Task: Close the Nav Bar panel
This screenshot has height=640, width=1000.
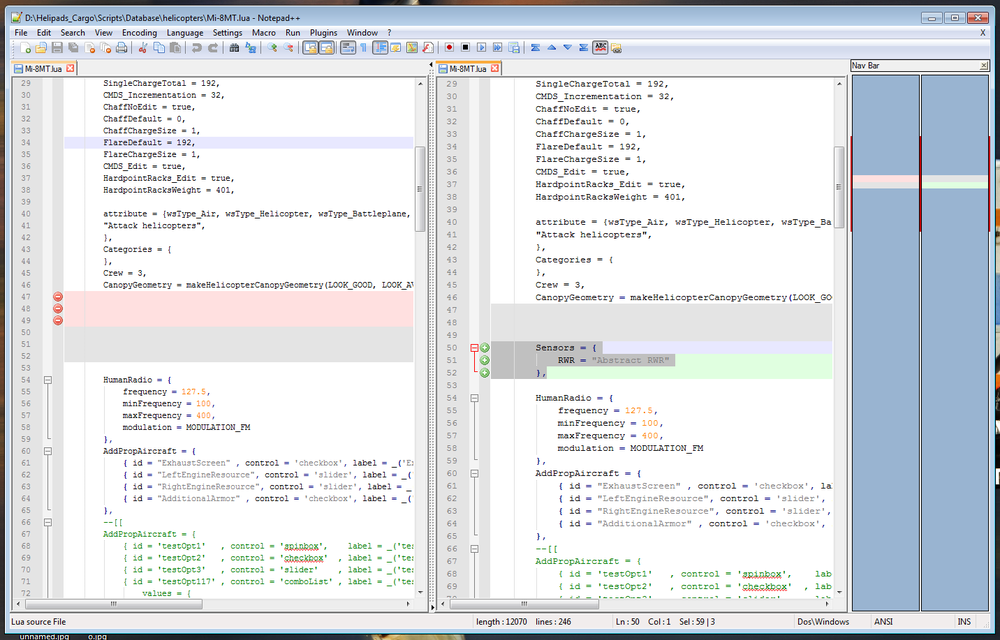Action: pos(984,65)
